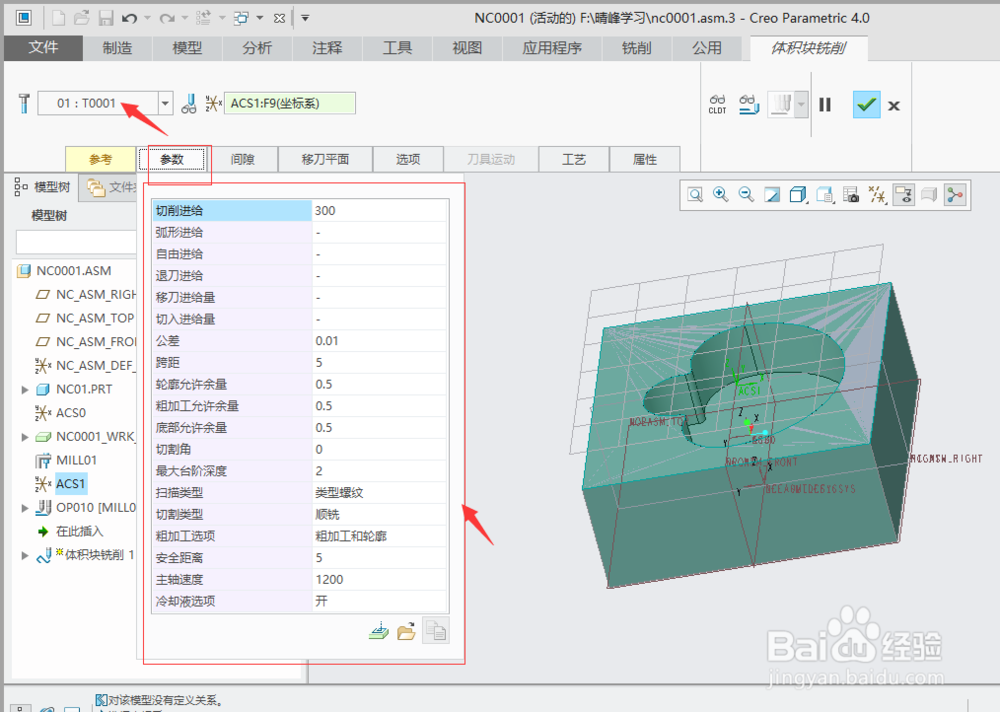
Task: Click the model tree search field
Action: [77, 242]
